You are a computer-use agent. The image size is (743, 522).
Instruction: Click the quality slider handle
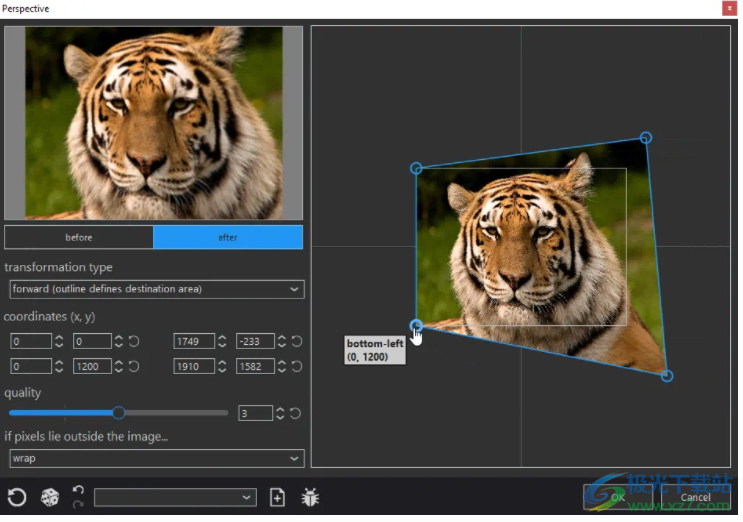(119, 413)
